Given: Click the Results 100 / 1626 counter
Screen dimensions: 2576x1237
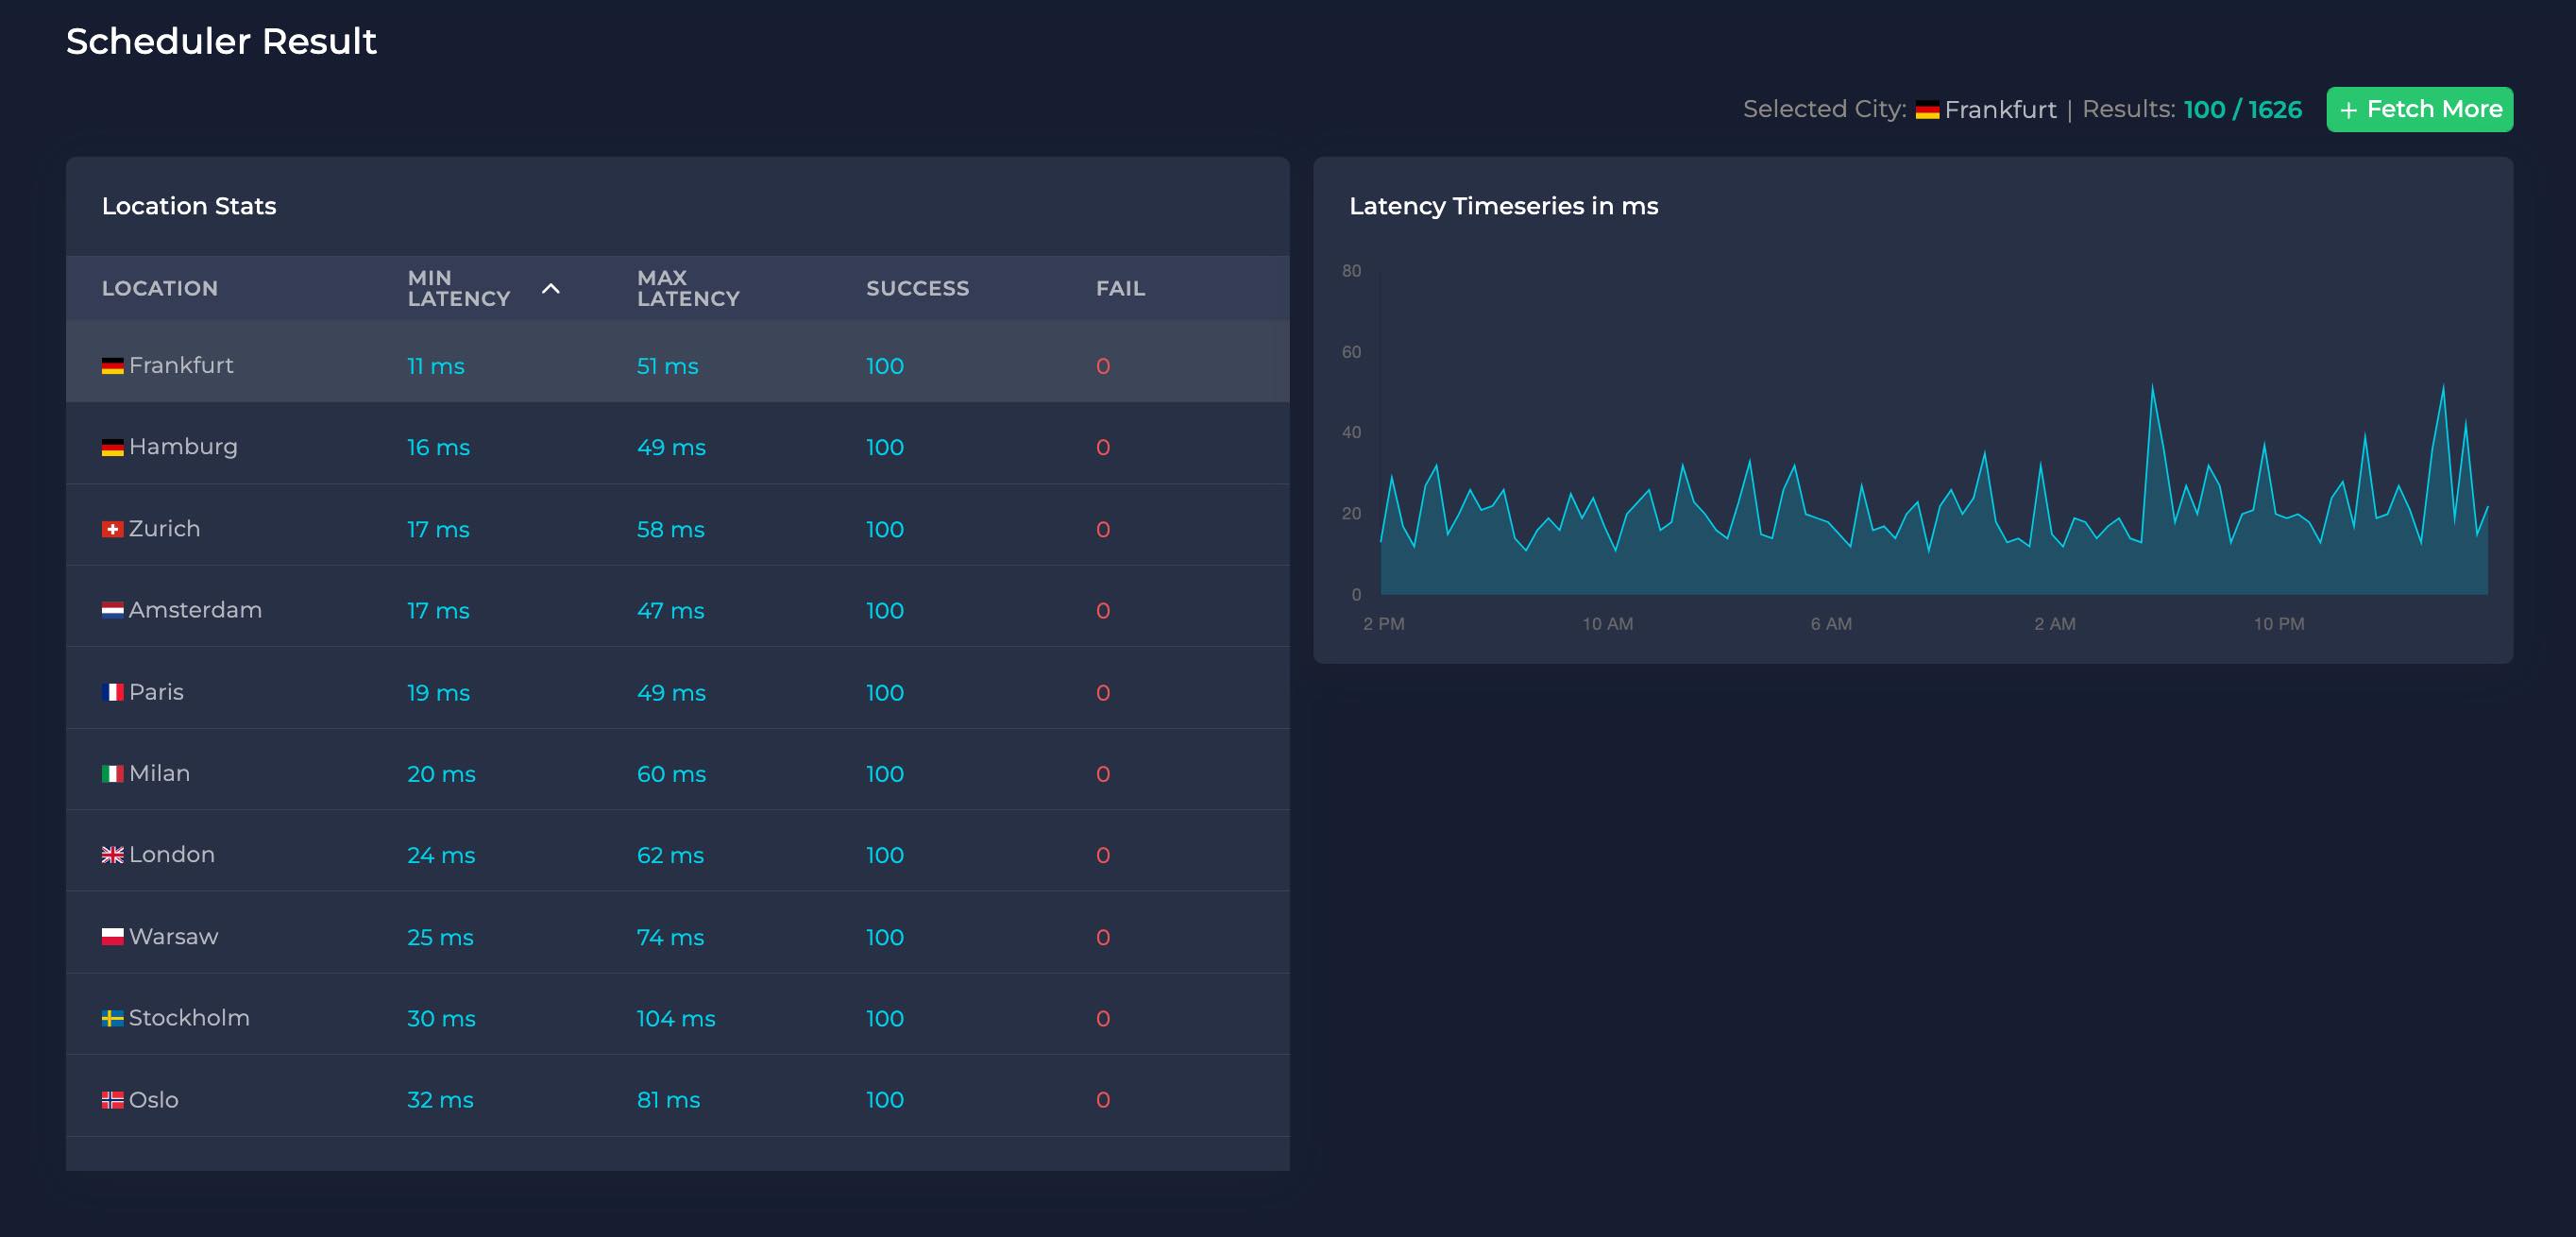Looking at the screenshot, I should click(2240, 110).
